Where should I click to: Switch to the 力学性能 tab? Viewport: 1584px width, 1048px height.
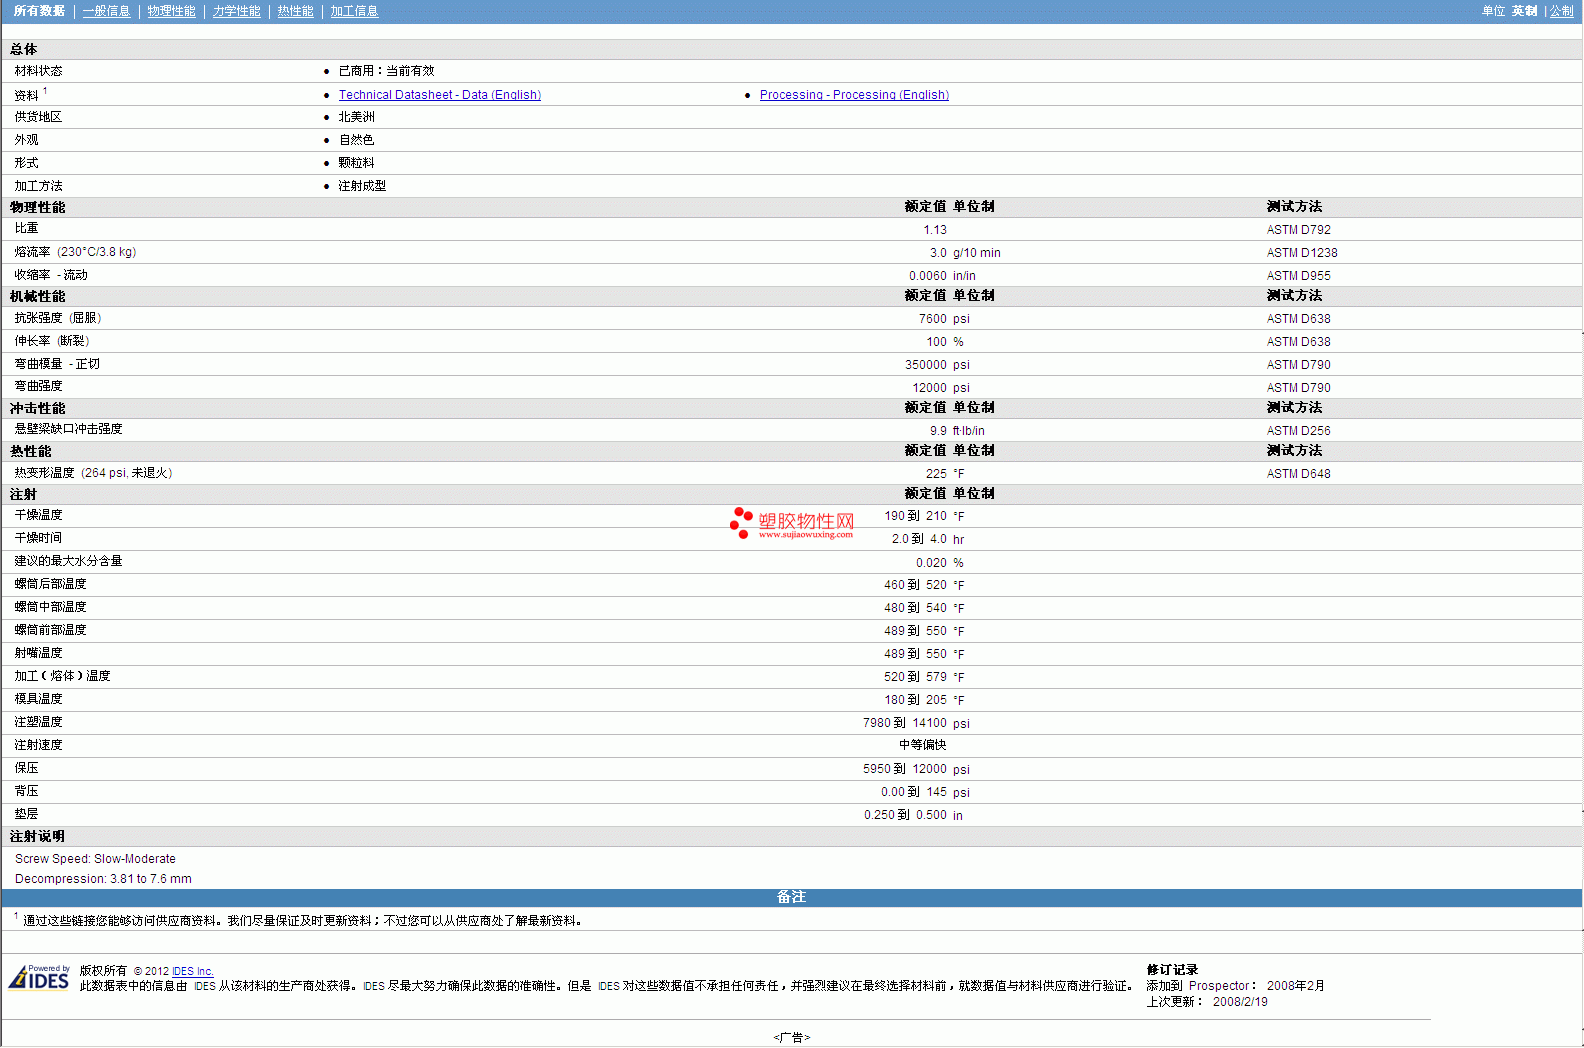236,11
